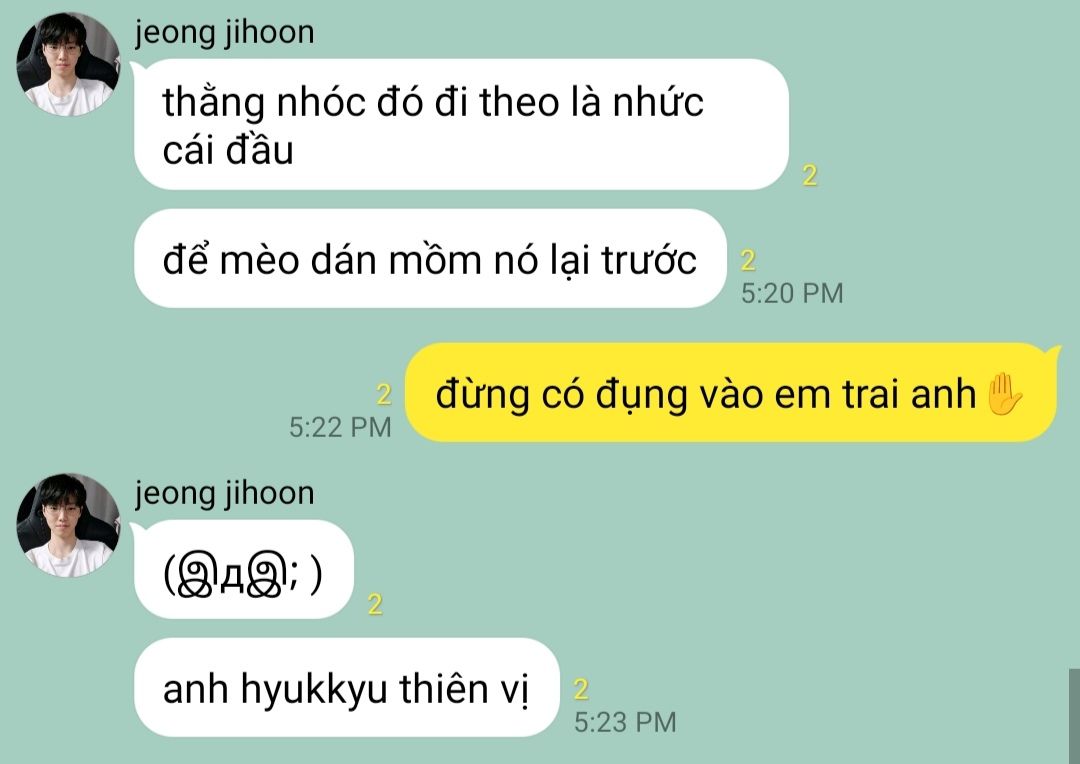Tap unread count above 5:22 PM
The width and height of the screenshot is (1080, 764).
(x=384, y=394)
